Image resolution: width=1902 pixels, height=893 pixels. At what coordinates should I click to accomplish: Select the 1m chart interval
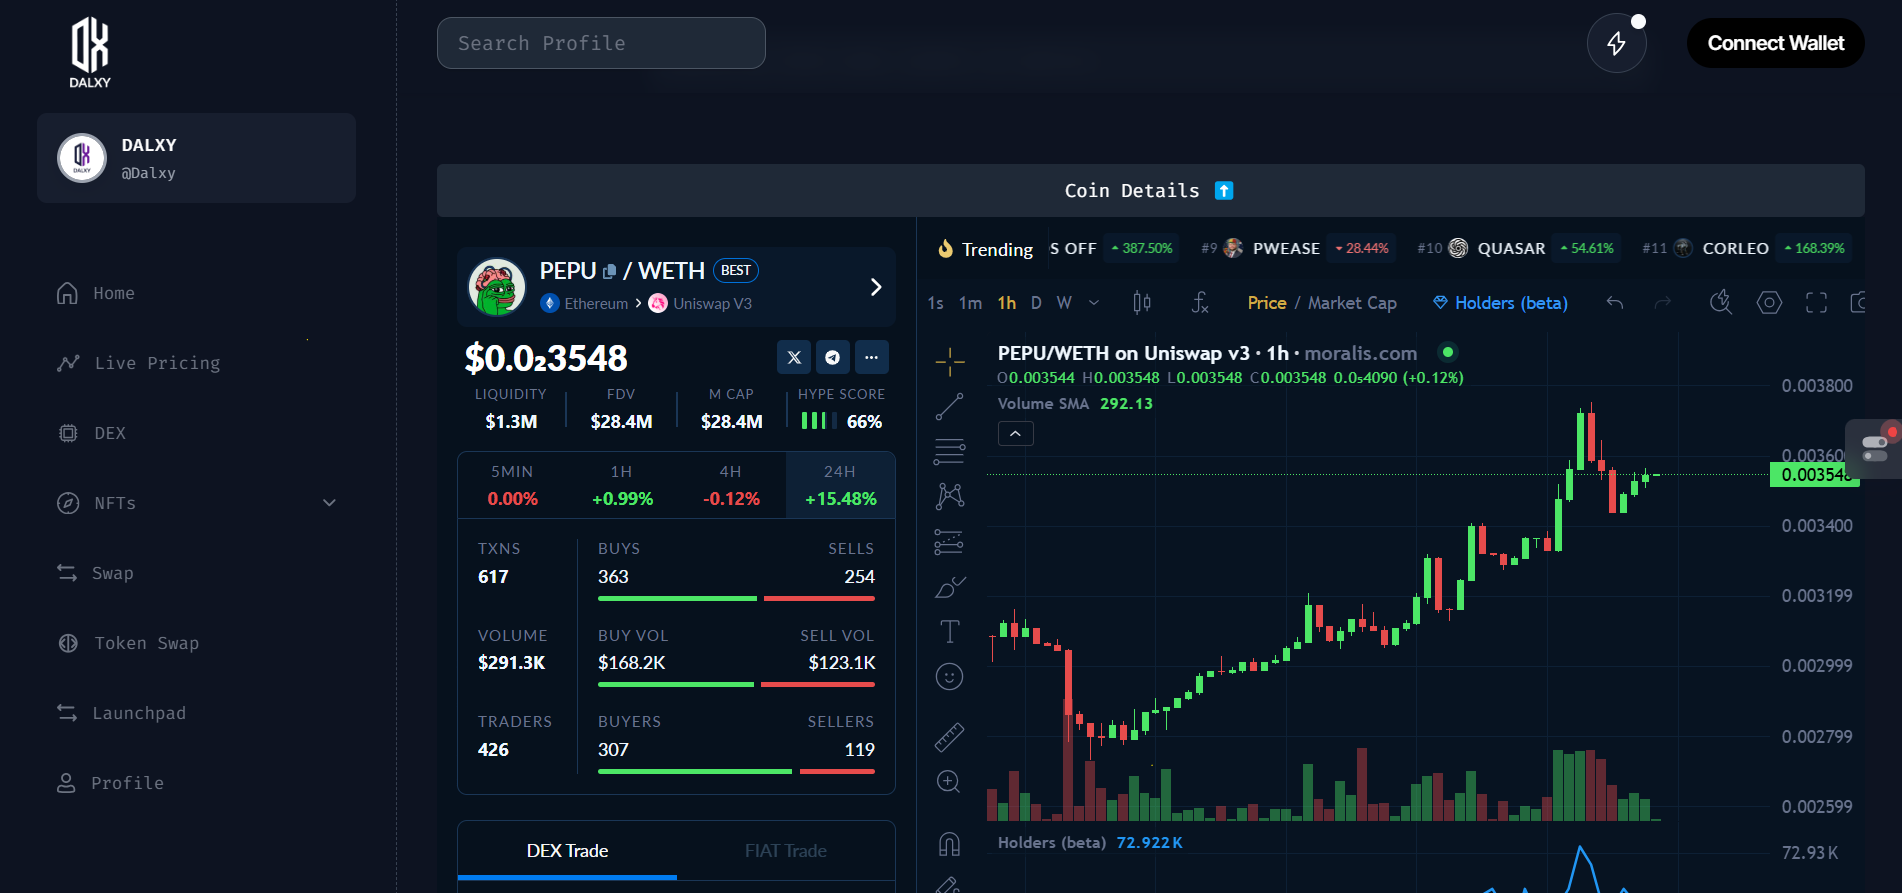click(x=970, y=303)
